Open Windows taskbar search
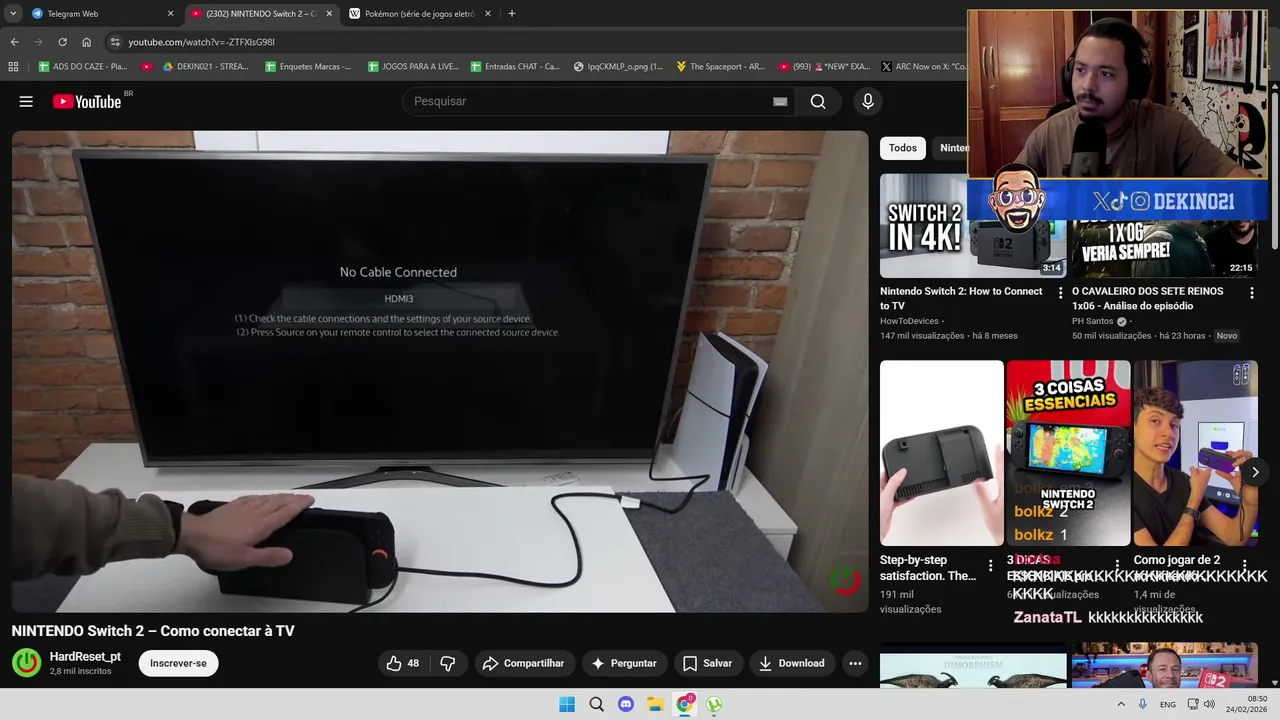Screen dimensions: 1280x720 tap(596, 704)
